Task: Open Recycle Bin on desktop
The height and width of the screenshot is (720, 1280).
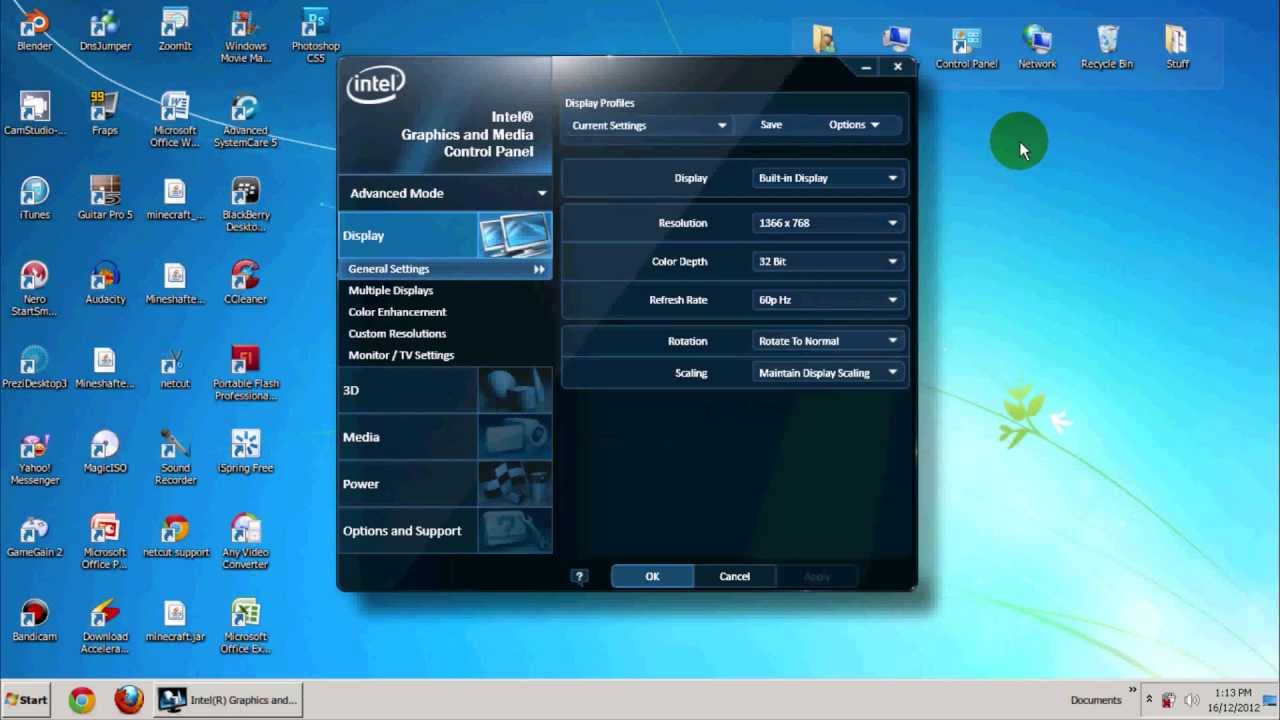Action: click(1107, 48)
